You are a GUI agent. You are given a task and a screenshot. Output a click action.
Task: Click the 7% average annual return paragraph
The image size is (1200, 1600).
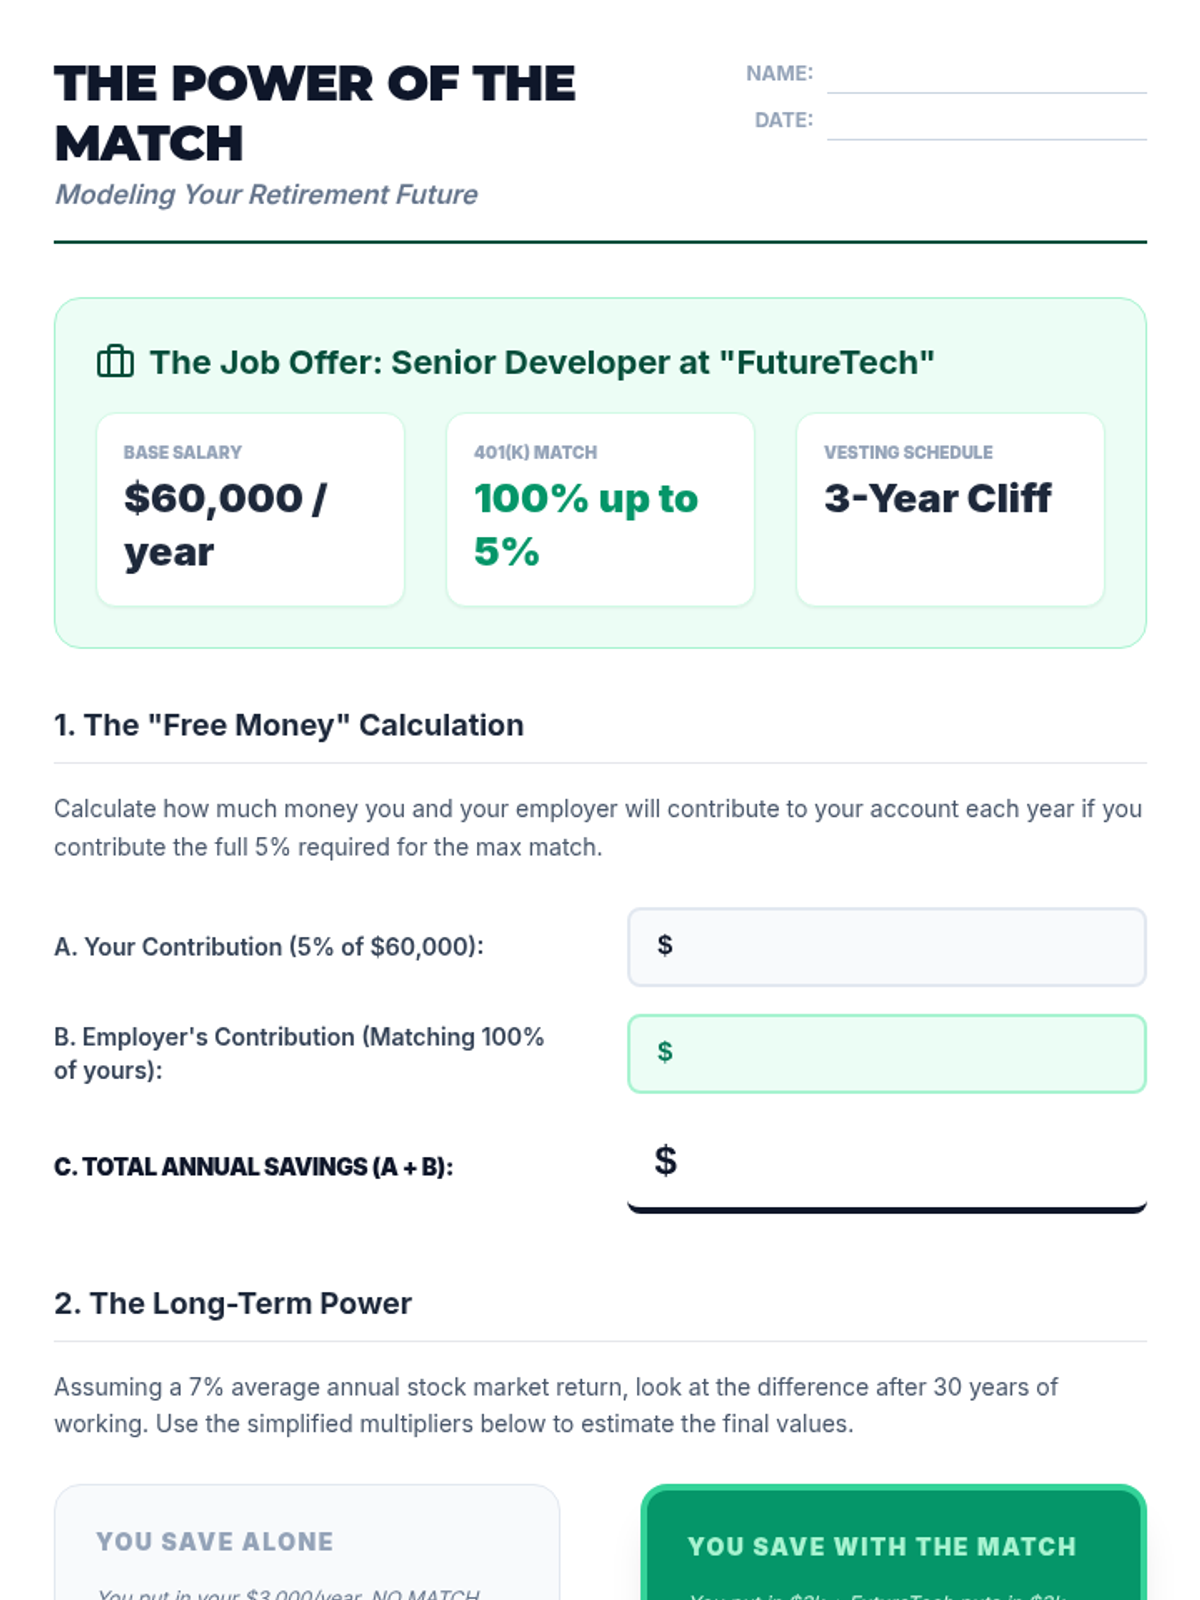tap(555, 1405)
